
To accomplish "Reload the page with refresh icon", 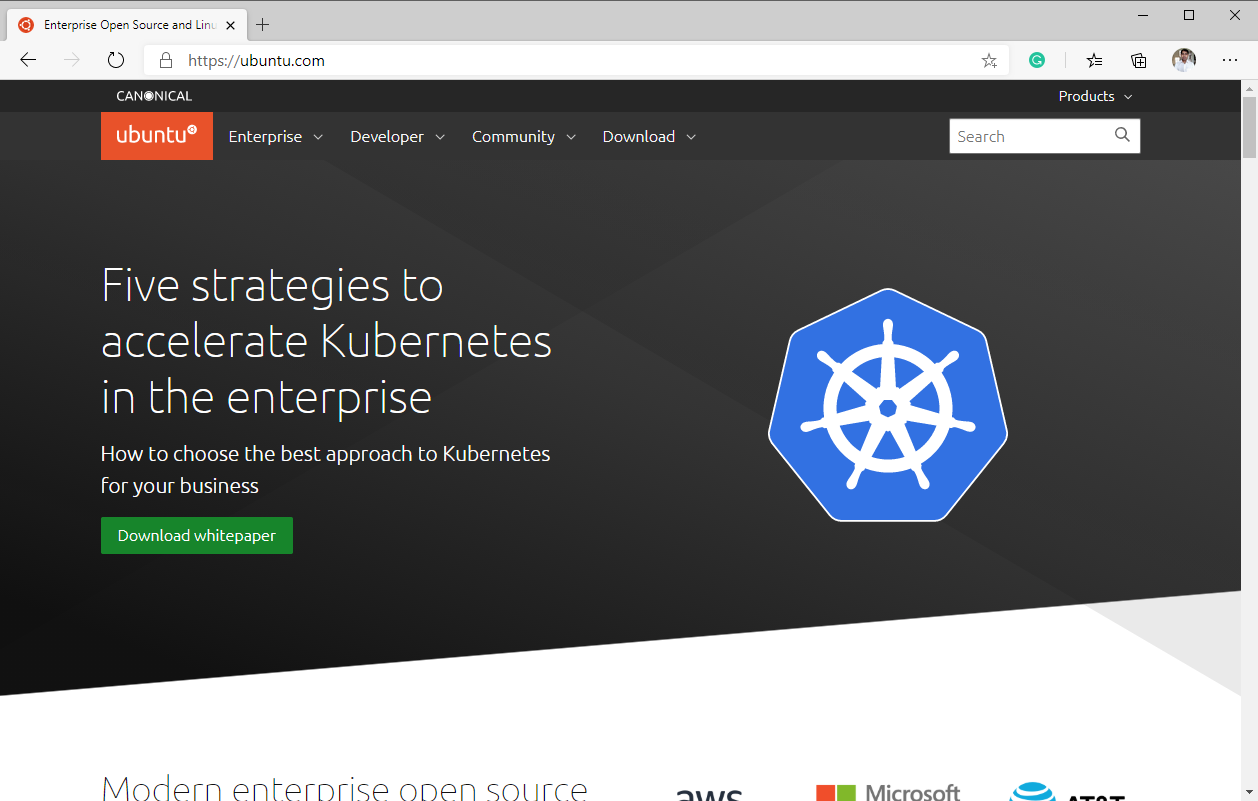I will point(116,60).
